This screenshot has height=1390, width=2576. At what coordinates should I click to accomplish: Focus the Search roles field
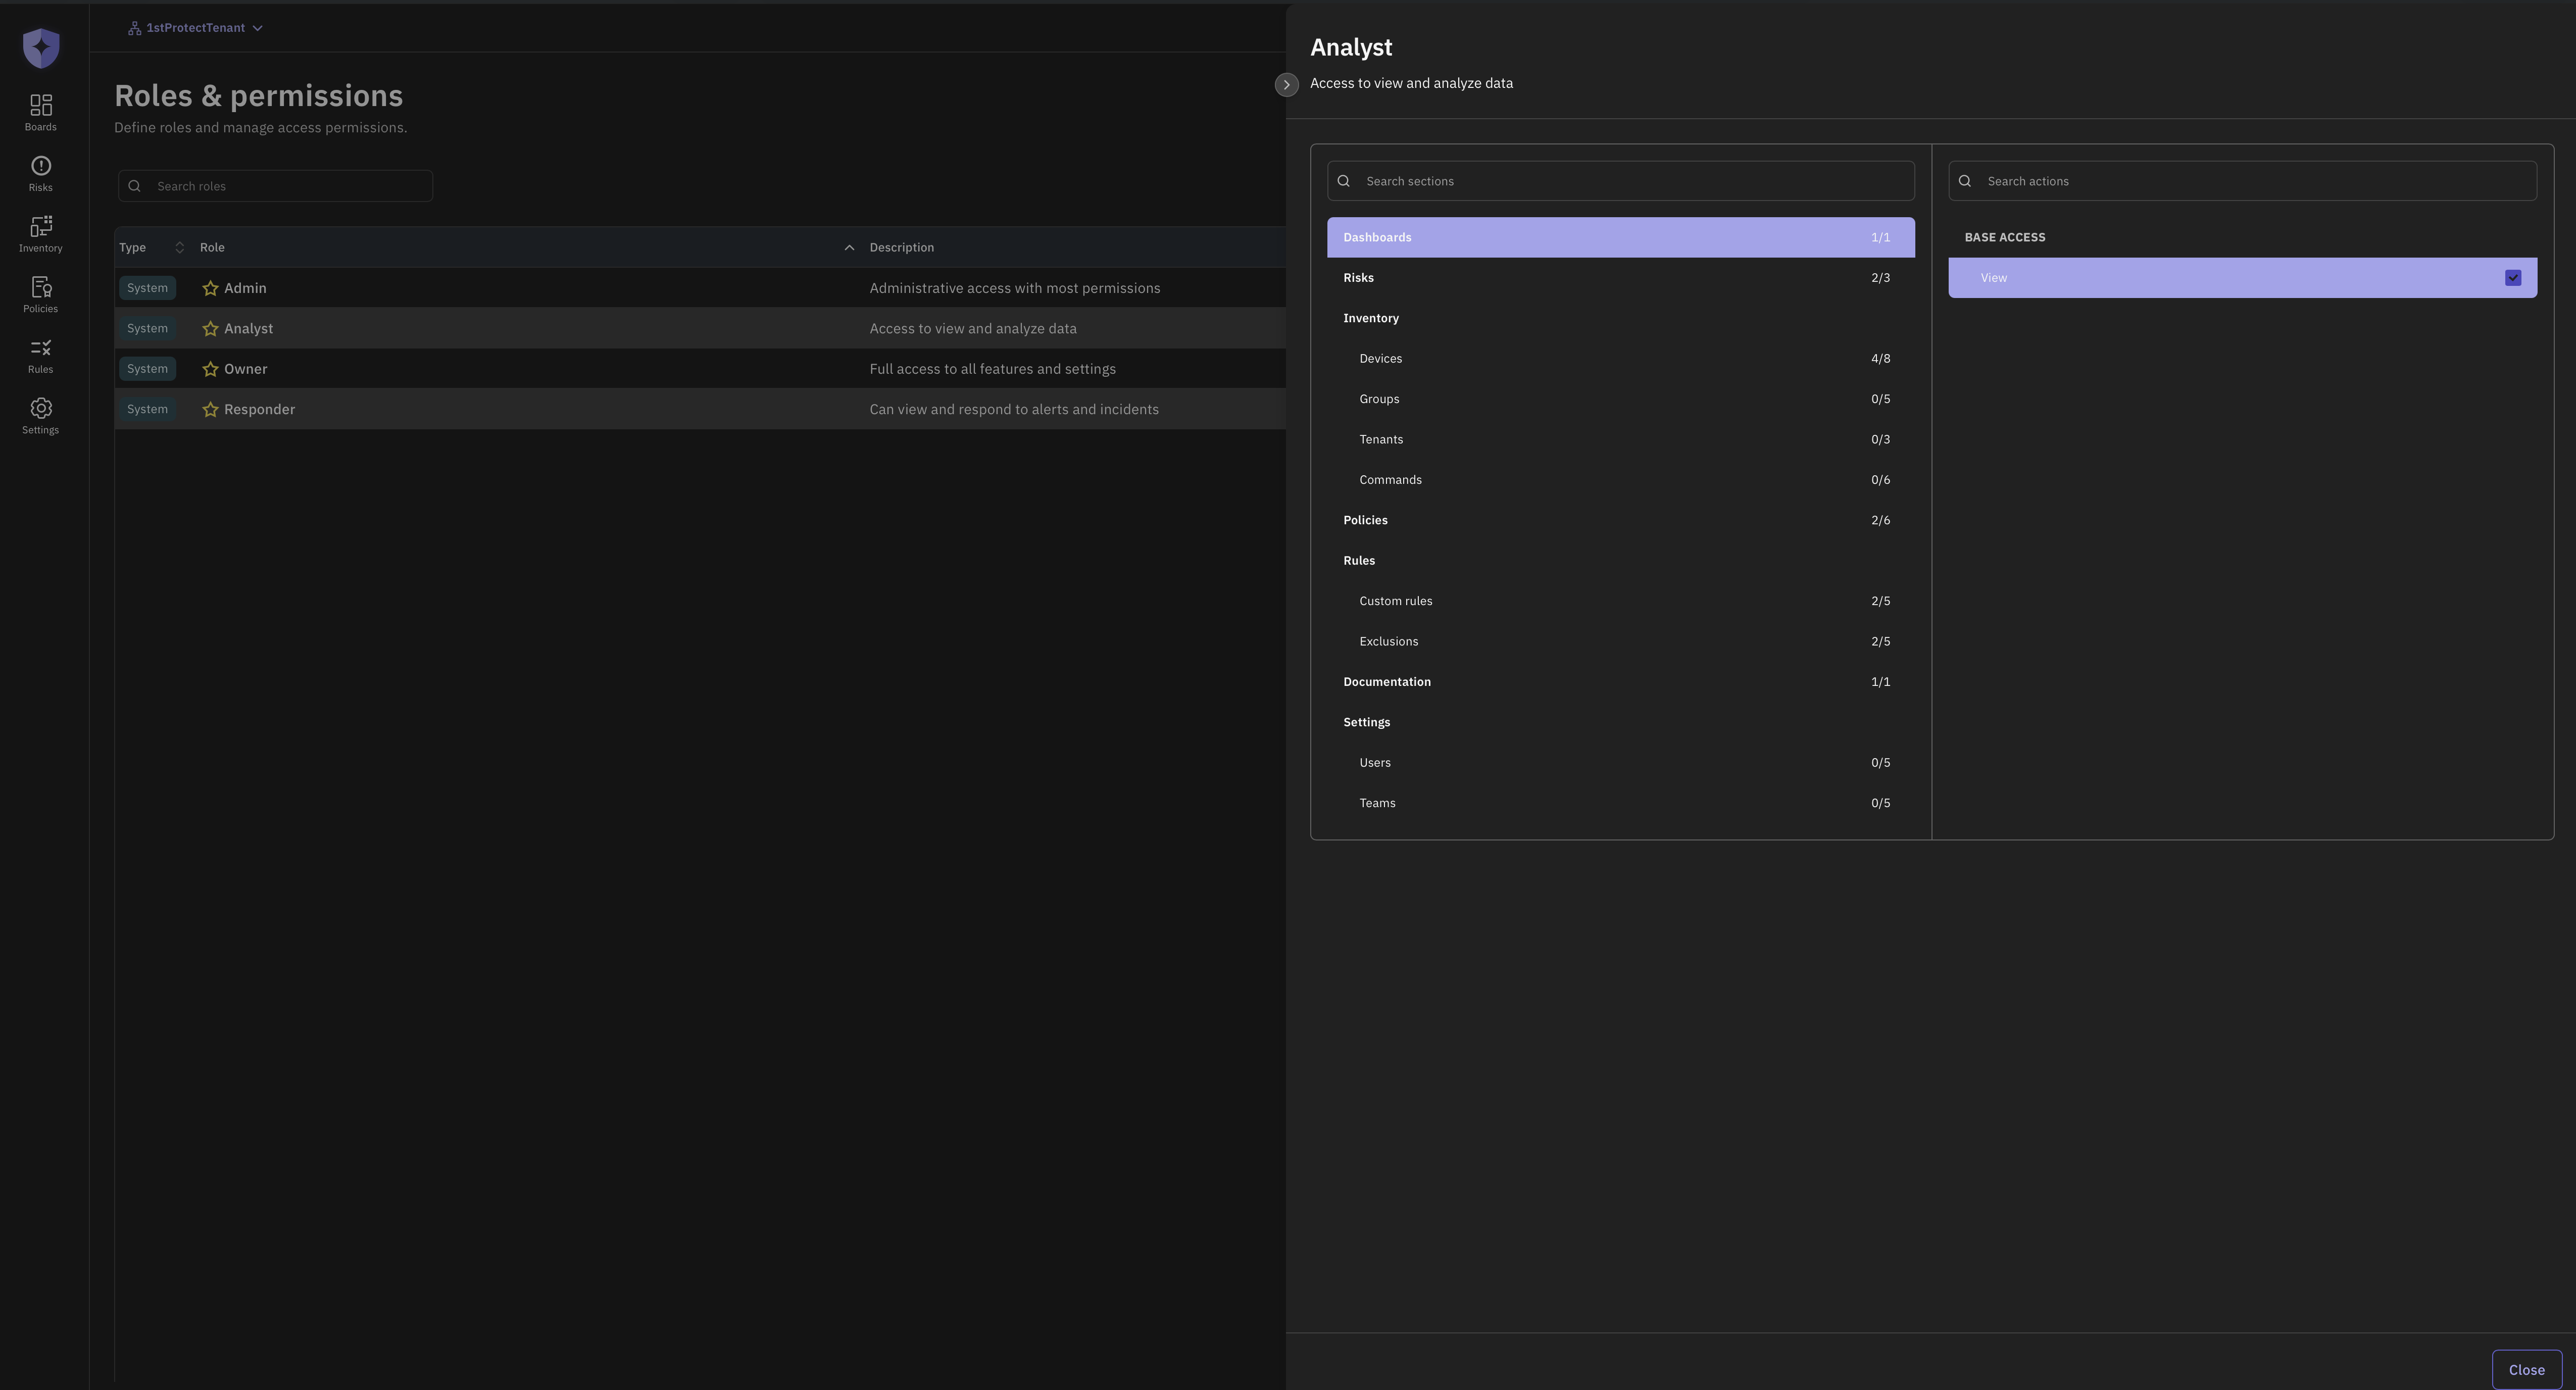click(x=275, y=186)
